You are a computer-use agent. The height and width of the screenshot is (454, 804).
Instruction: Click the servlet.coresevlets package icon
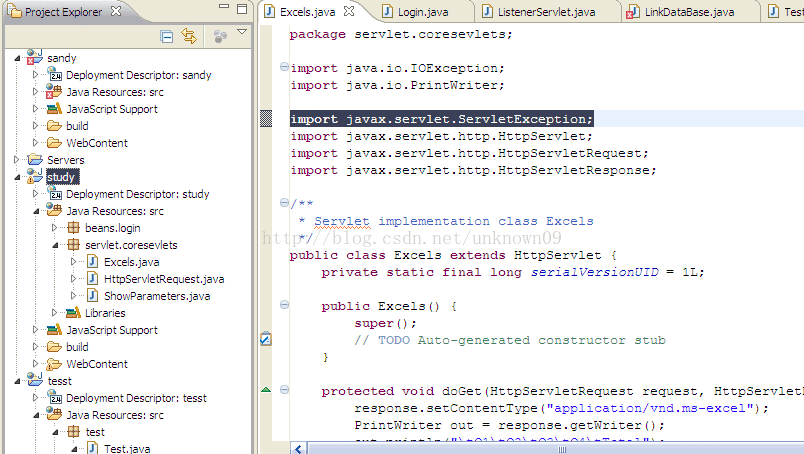[74, 245]
